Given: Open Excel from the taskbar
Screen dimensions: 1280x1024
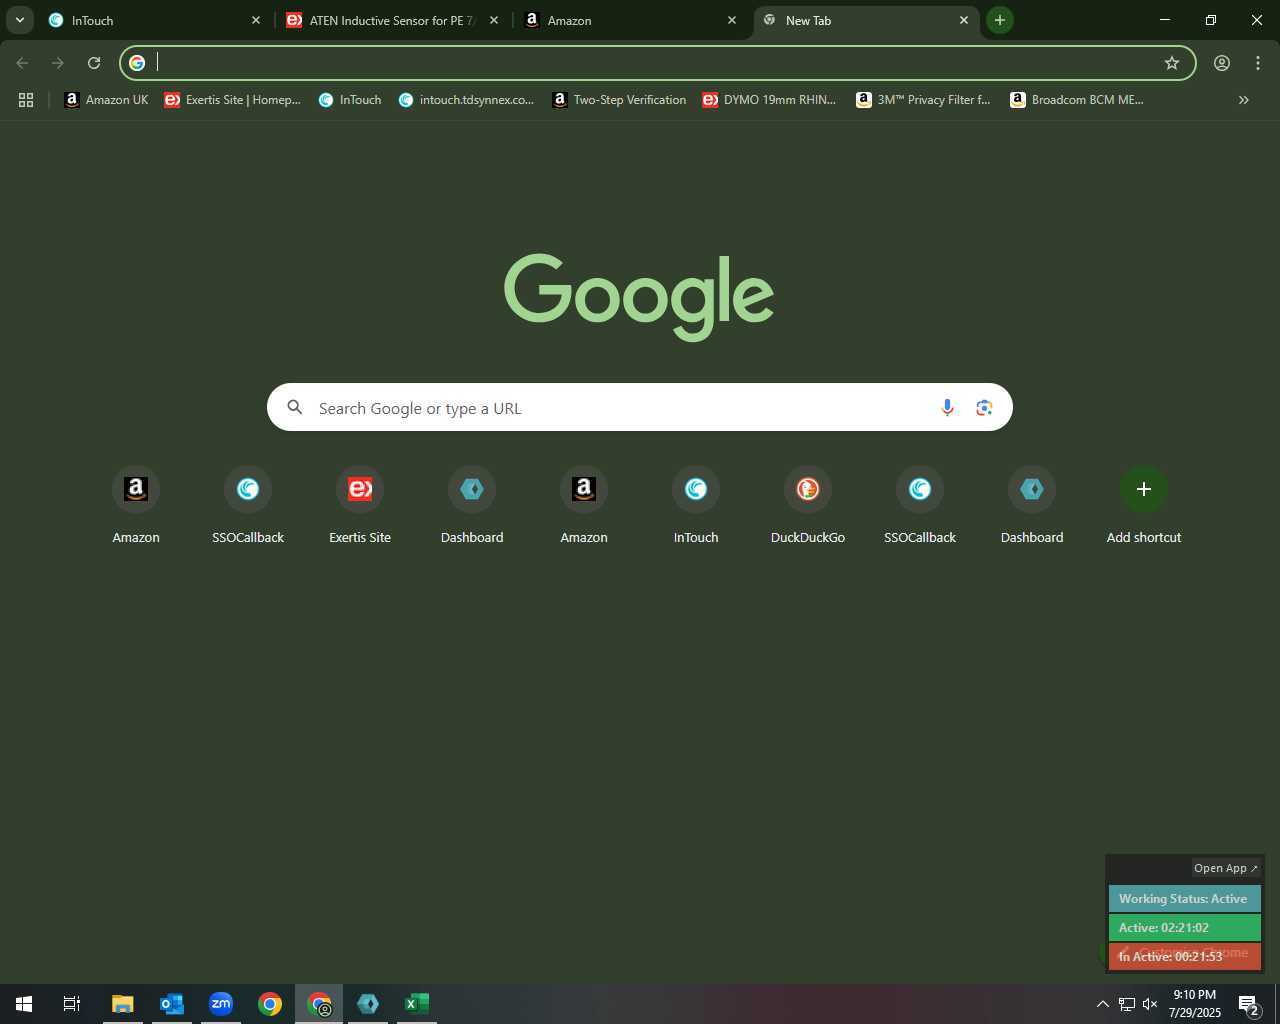Looking at the screenshot, I should [x=417, y=1004].
